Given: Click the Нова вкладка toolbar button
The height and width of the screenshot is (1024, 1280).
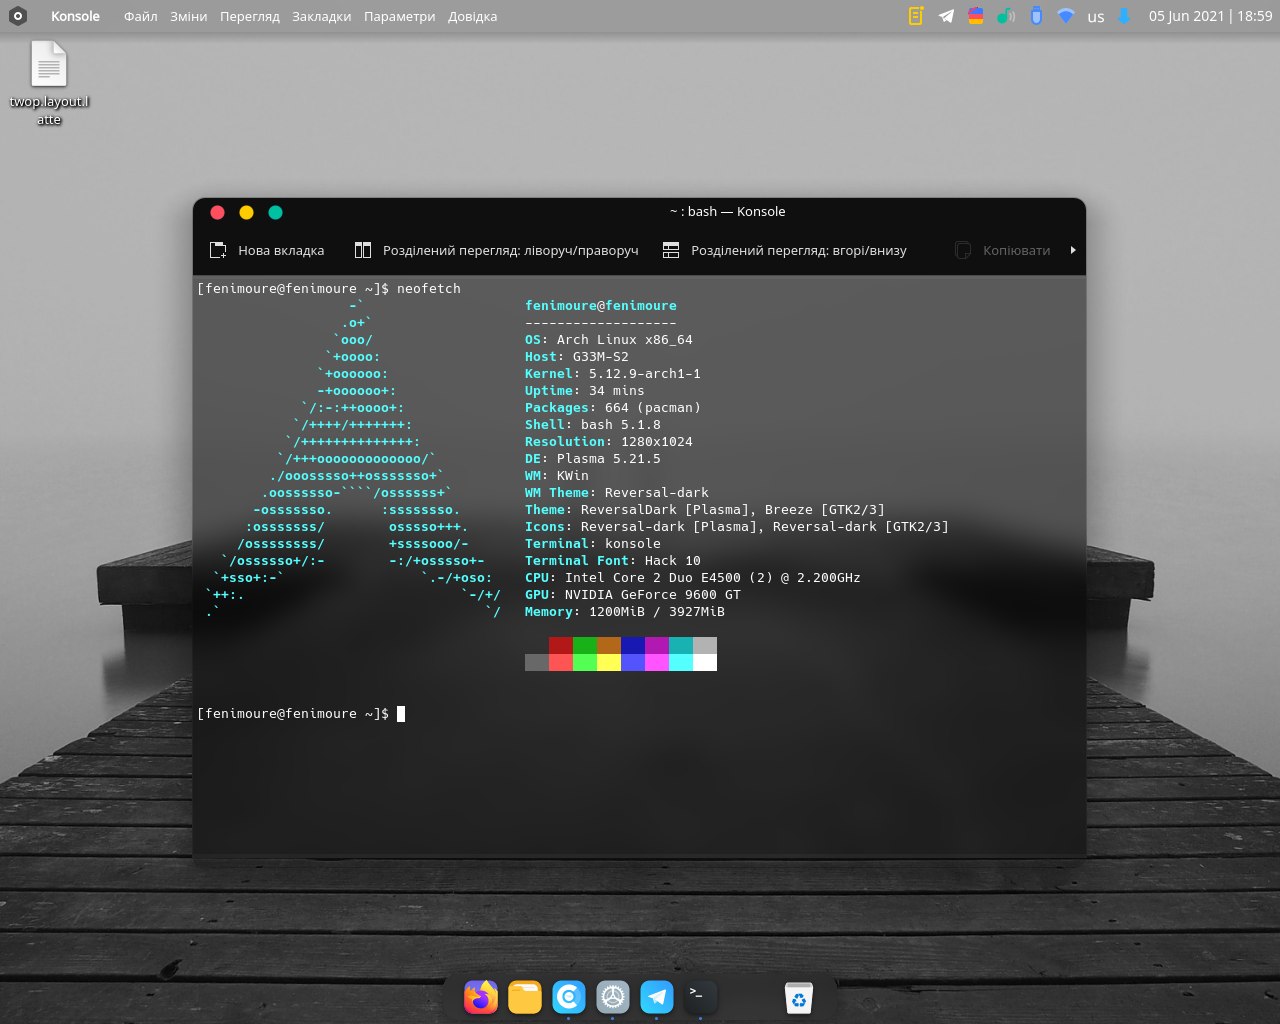Looking at the screenshot, I should click(267, 250).
